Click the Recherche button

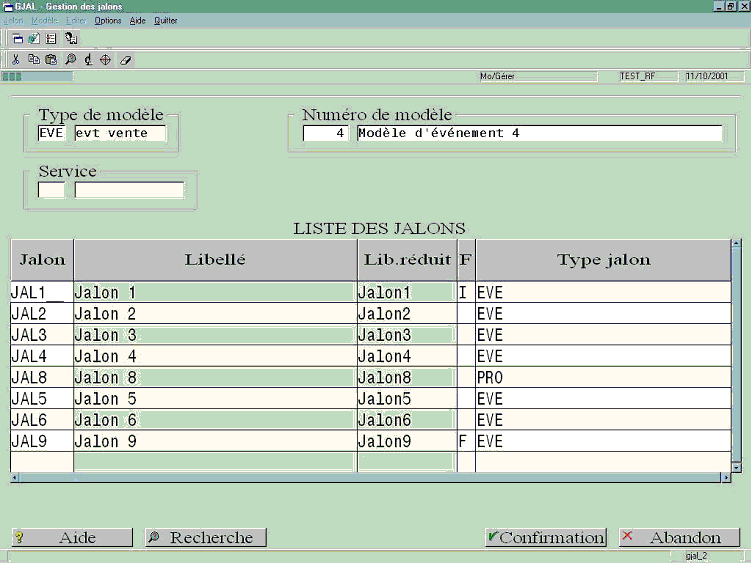(x=206, y=537)
